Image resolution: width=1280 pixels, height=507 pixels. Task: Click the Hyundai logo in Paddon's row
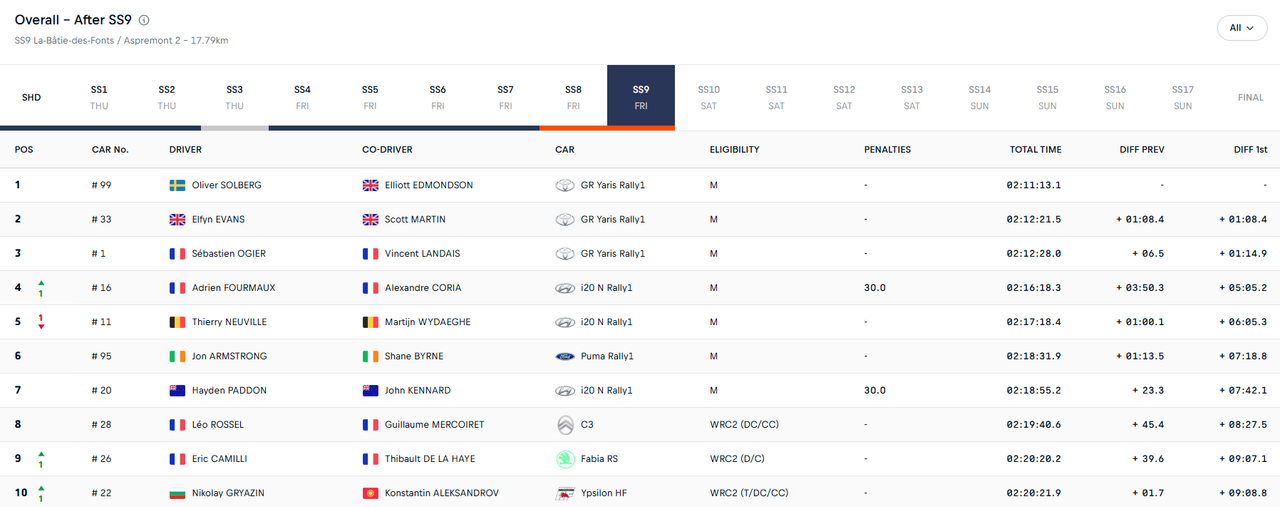(x=565, y=390)
